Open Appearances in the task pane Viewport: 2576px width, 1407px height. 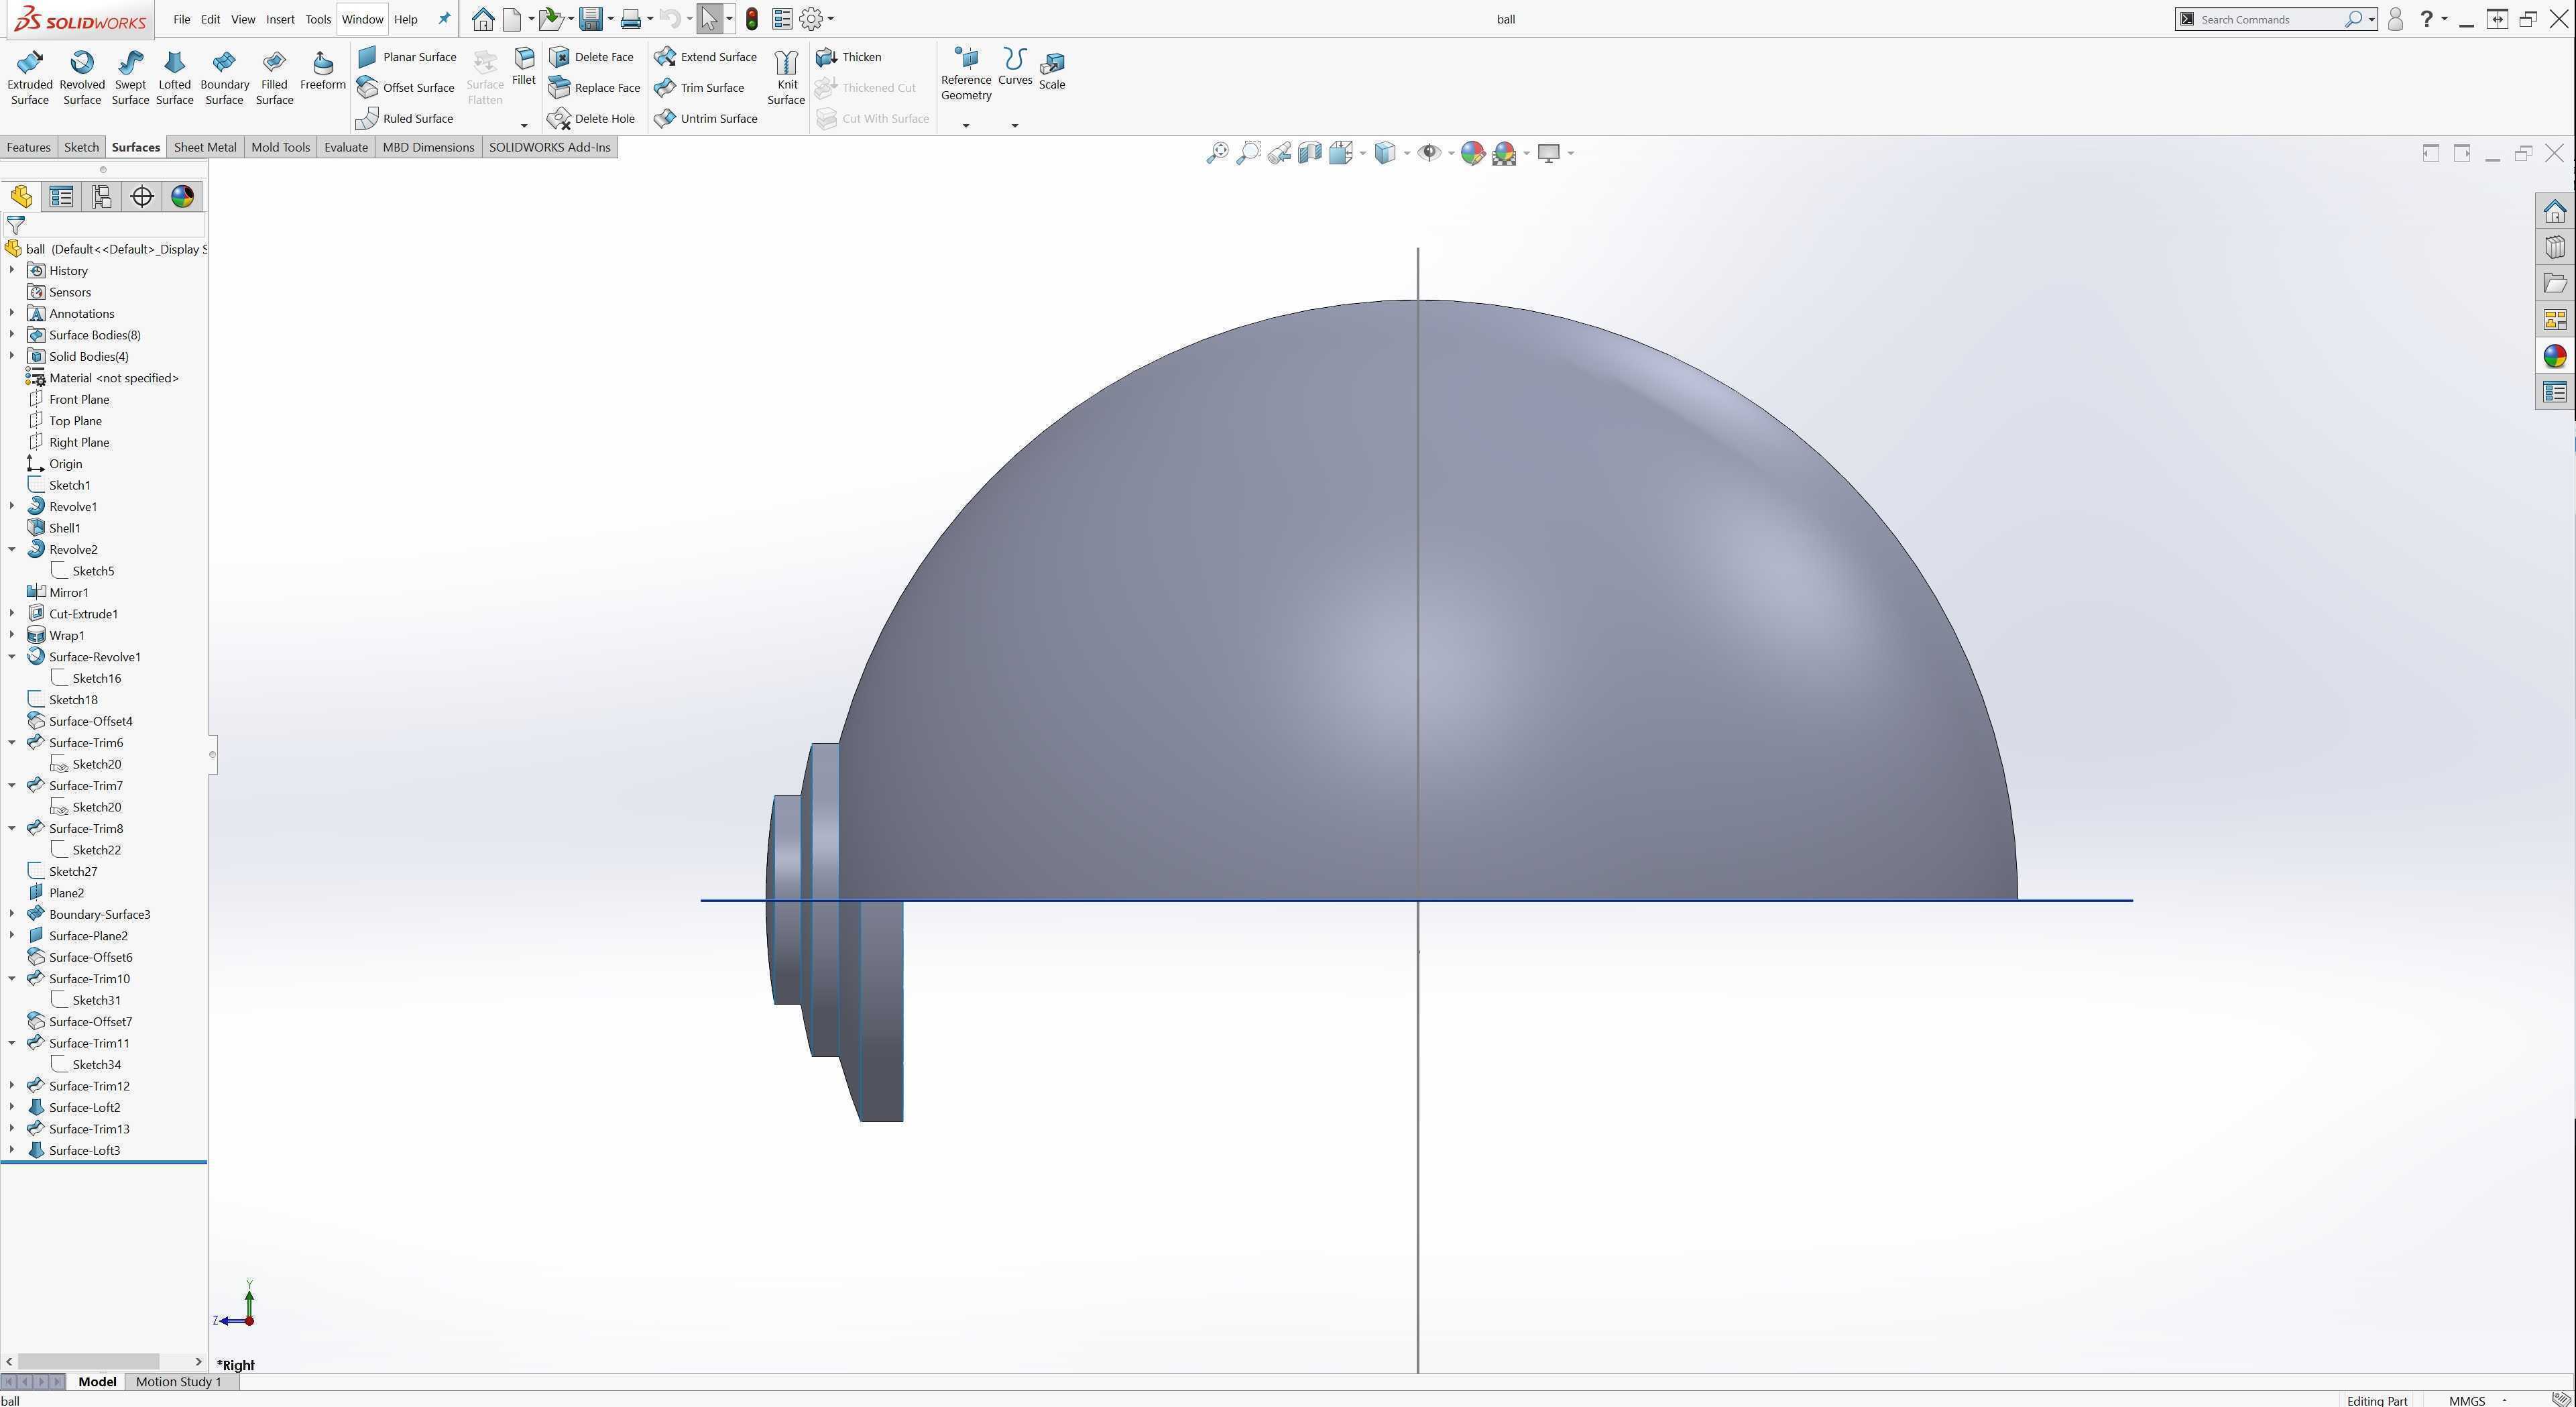point(2555,356)
